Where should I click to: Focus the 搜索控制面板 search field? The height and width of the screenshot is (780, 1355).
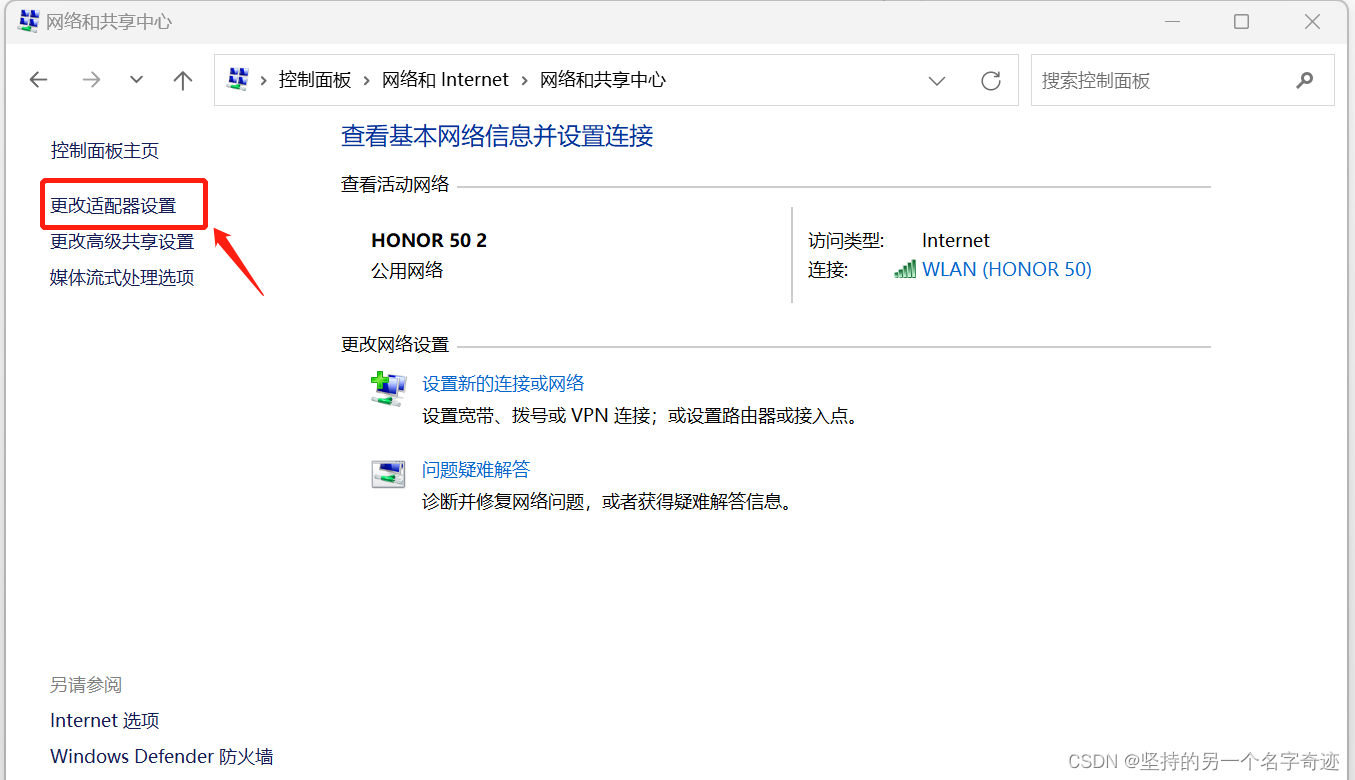tap(1182, 80)
